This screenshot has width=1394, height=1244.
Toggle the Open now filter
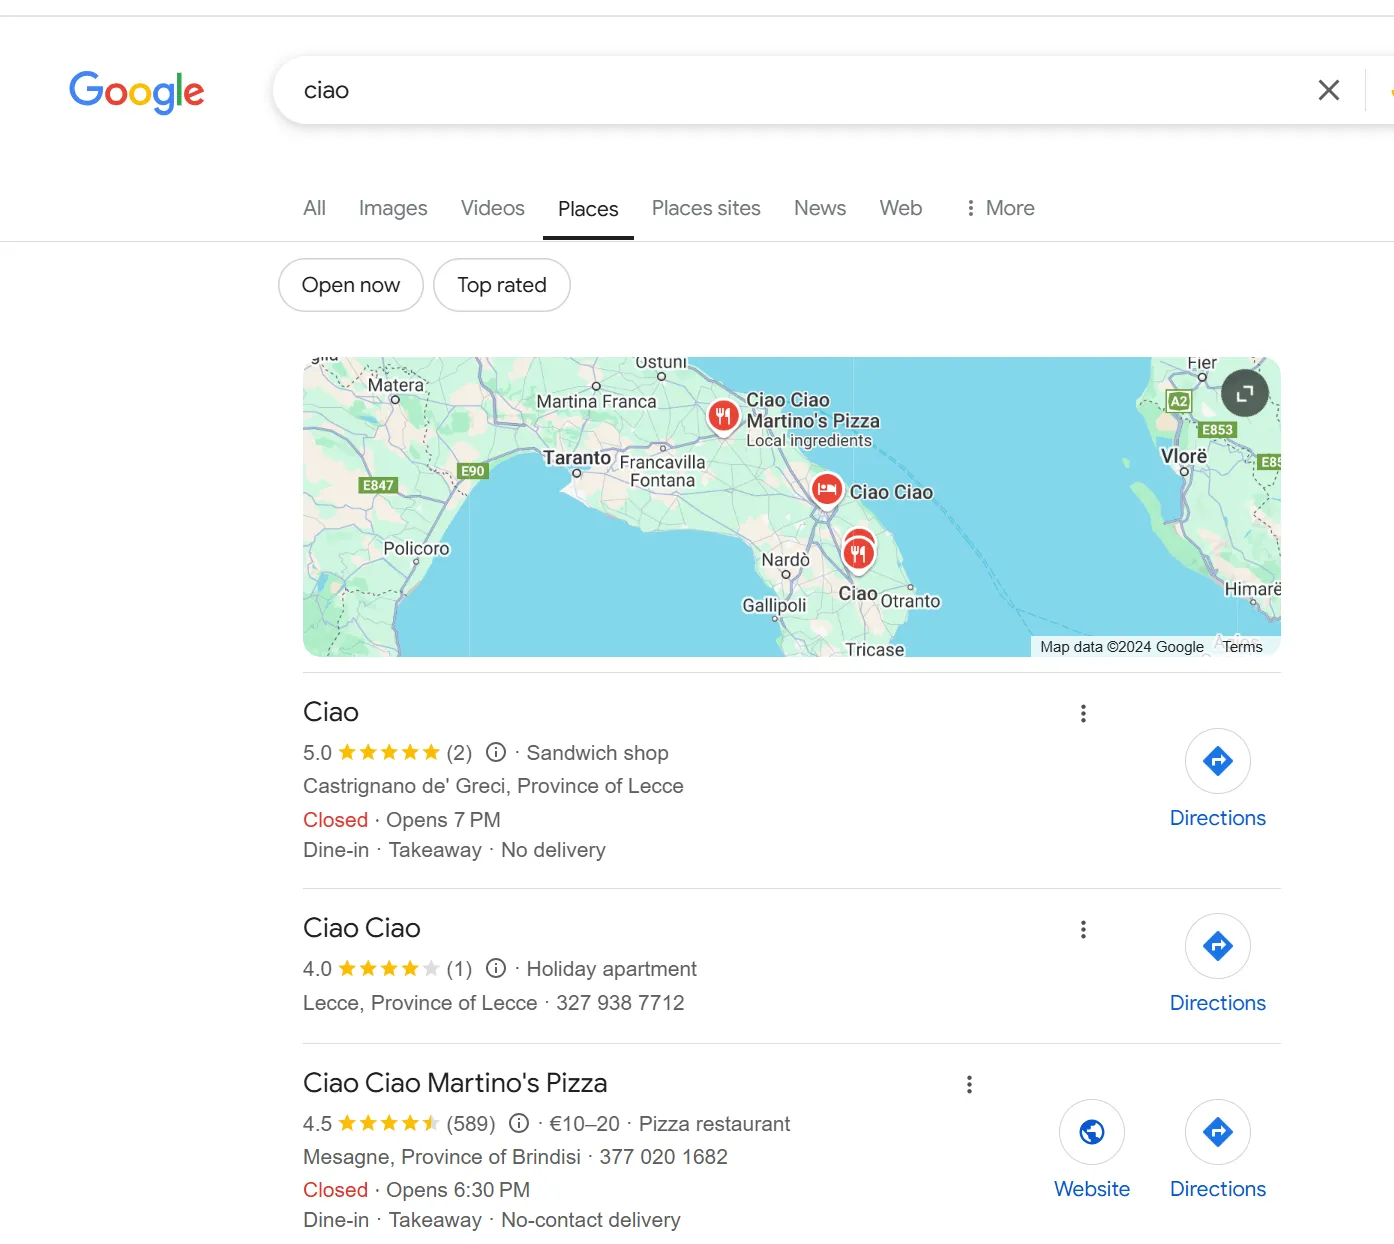click(350, 285)
